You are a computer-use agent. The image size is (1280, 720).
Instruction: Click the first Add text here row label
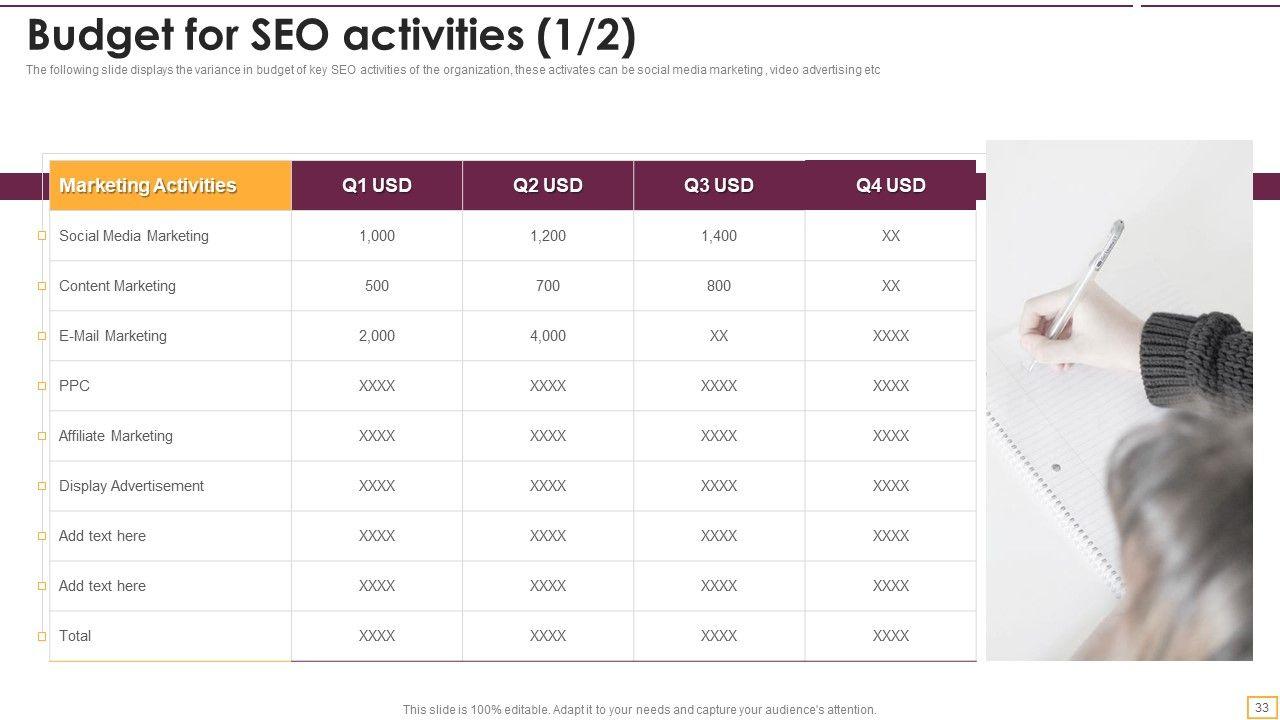[x=102, y=536]
